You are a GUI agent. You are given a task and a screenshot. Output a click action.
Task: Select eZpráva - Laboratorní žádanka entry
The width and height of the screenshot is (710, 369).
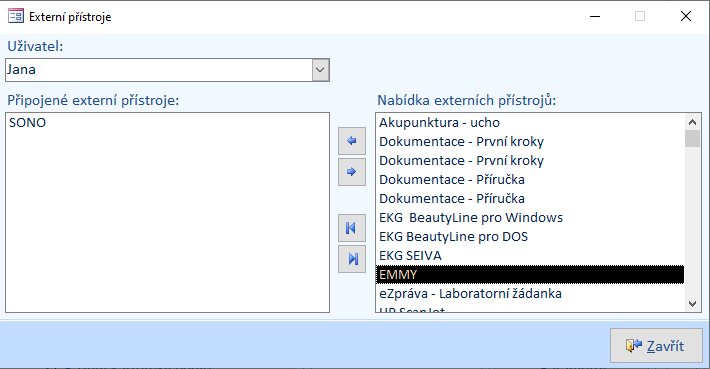[530, 294]
